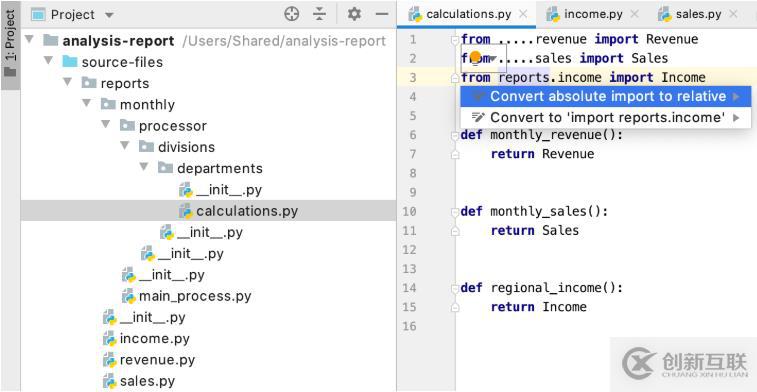This screenshot has width=757, height=392.
Task: Close the sales.py tab
Action: pos(733,14)
